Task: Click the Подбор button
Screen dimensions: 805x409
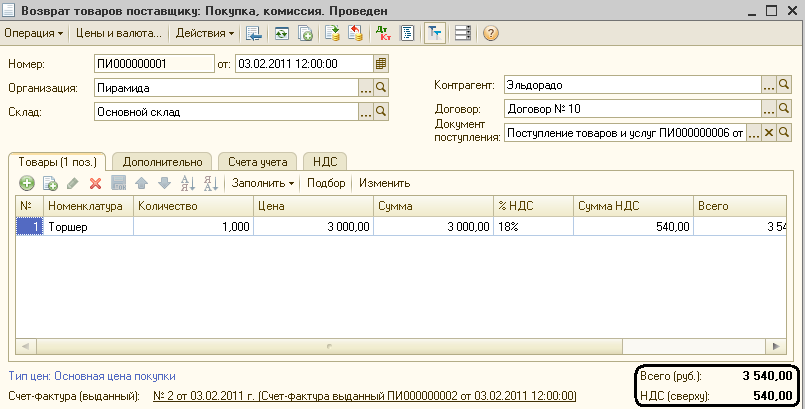Action: [326, 183]
